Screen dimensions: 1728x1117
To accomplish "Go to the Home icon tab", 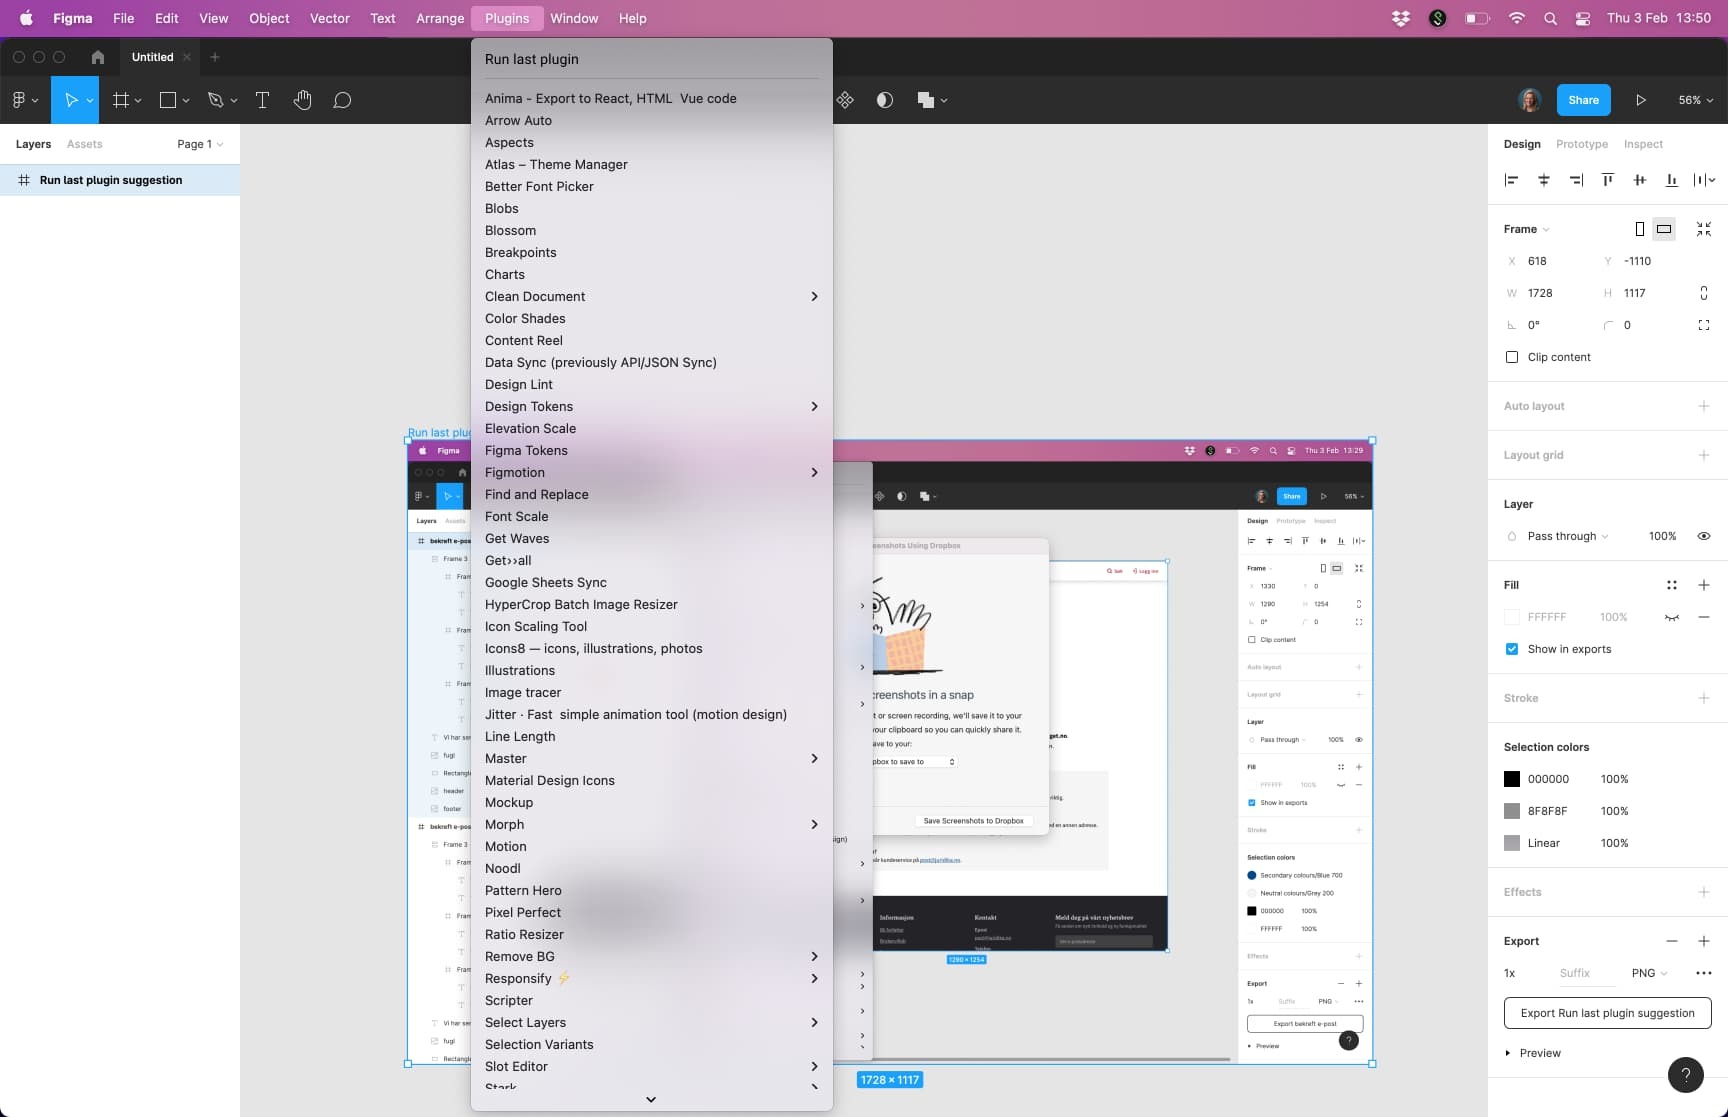I will click(x=97, y=57).
